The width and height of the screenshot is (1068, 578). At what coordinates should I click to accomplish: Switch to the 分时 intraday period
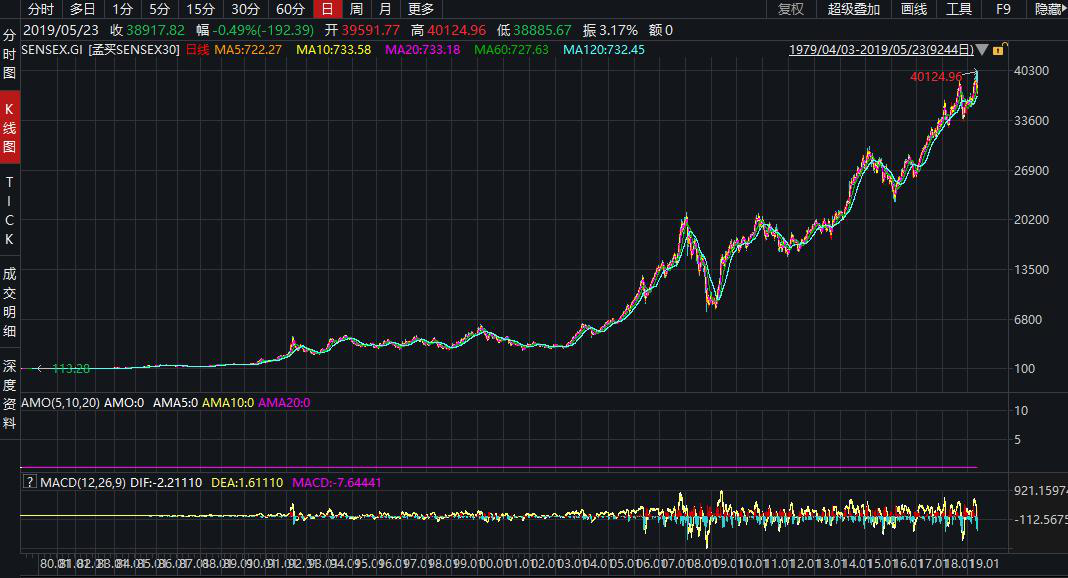tap(41, 9)
